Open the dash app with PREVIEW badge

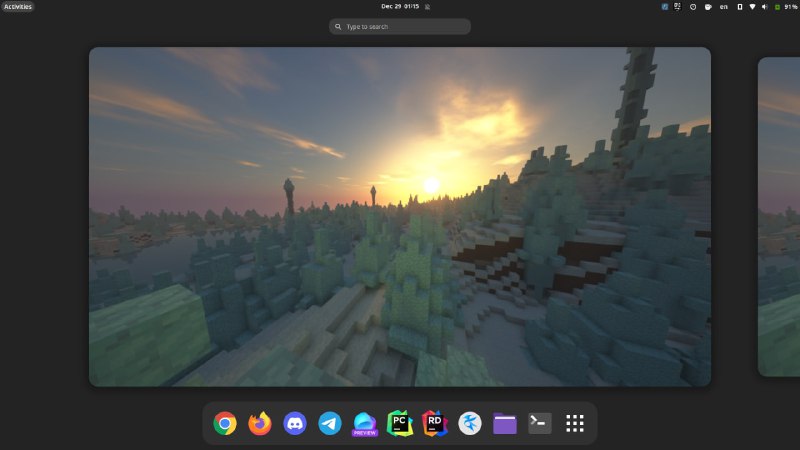tap(365, 424)
